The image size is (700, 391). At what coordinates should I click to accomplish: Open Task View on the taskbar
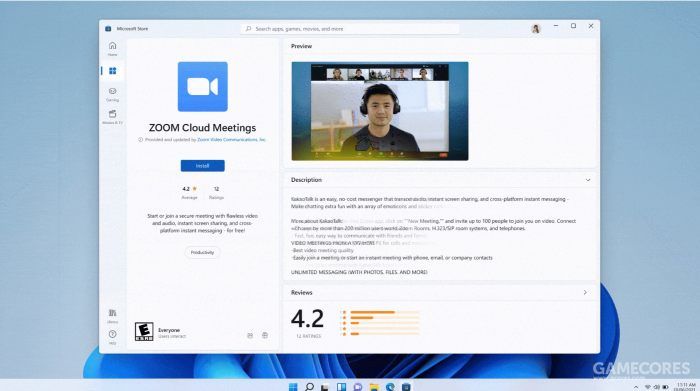click(x=325, y=387)
